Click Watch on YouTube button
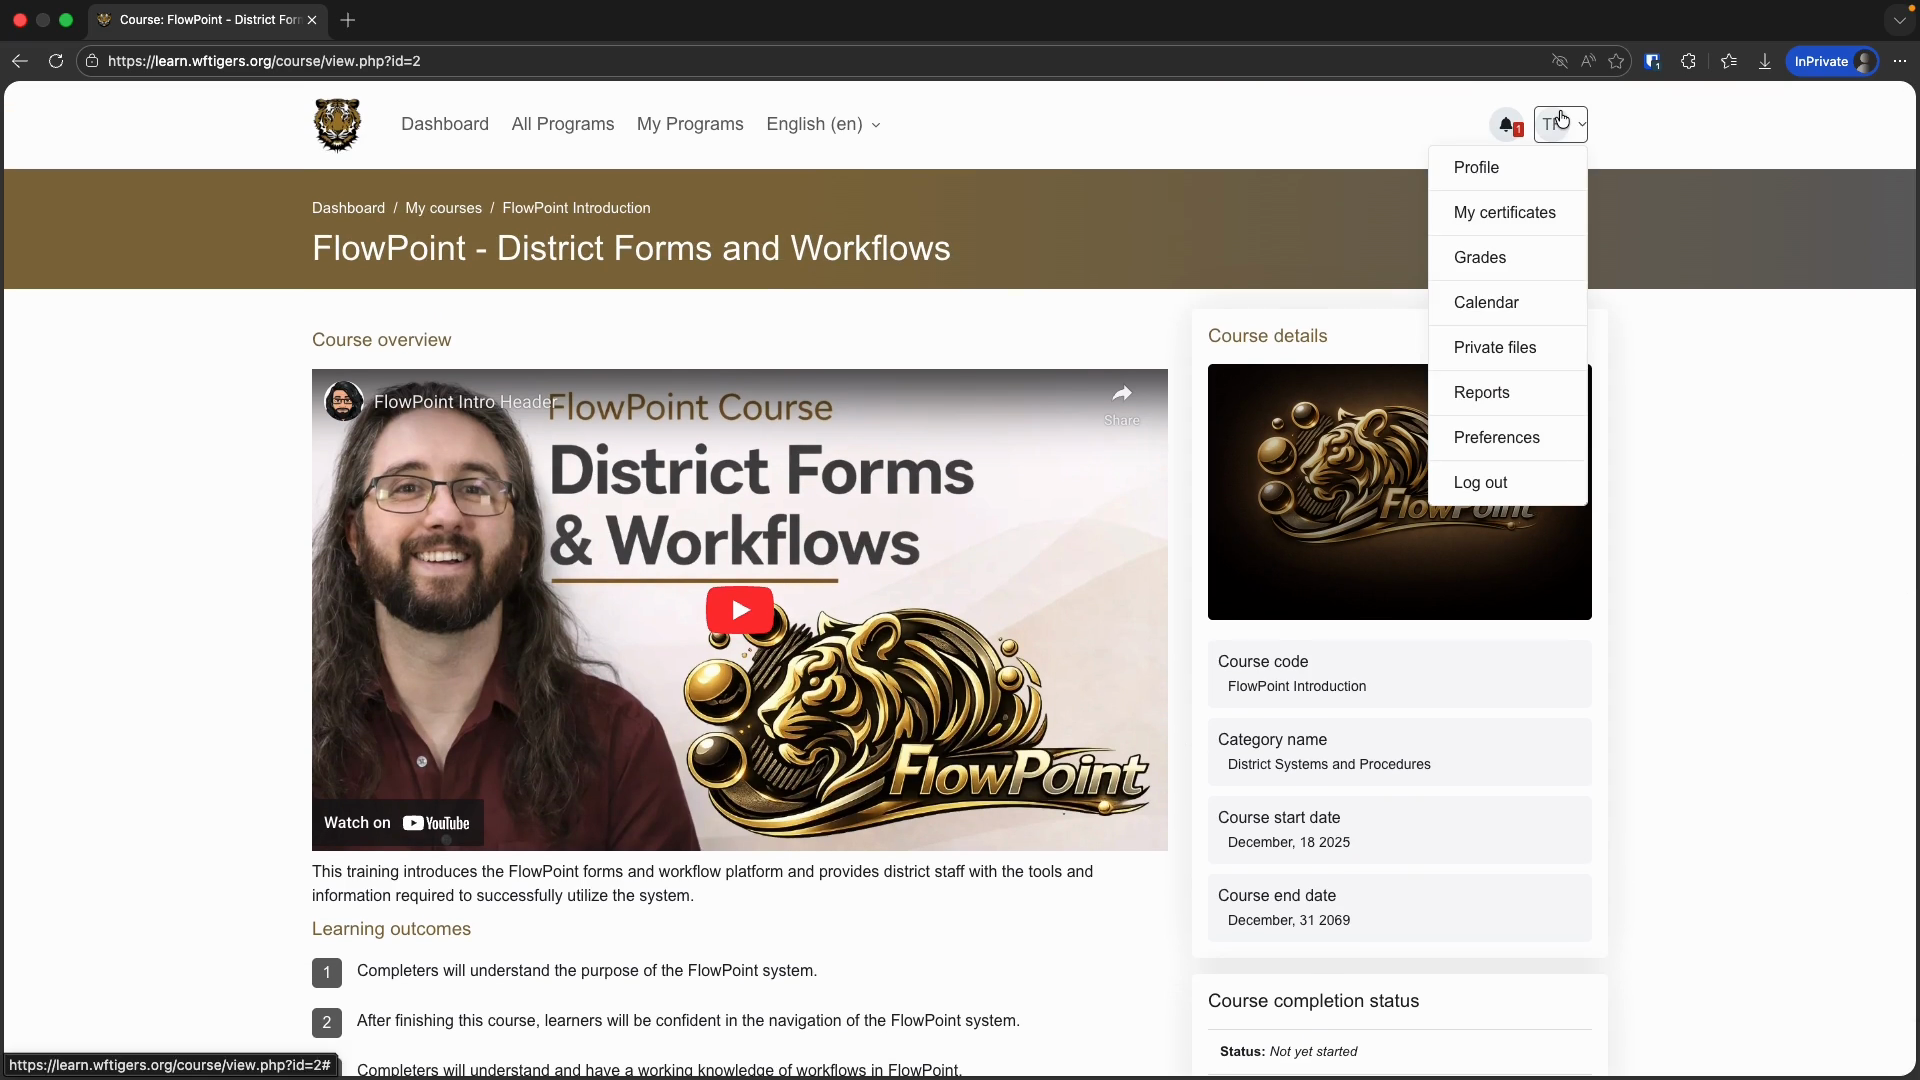Image resolution: width=1920 pixels, height=1080 pixels. click(397, 823)
